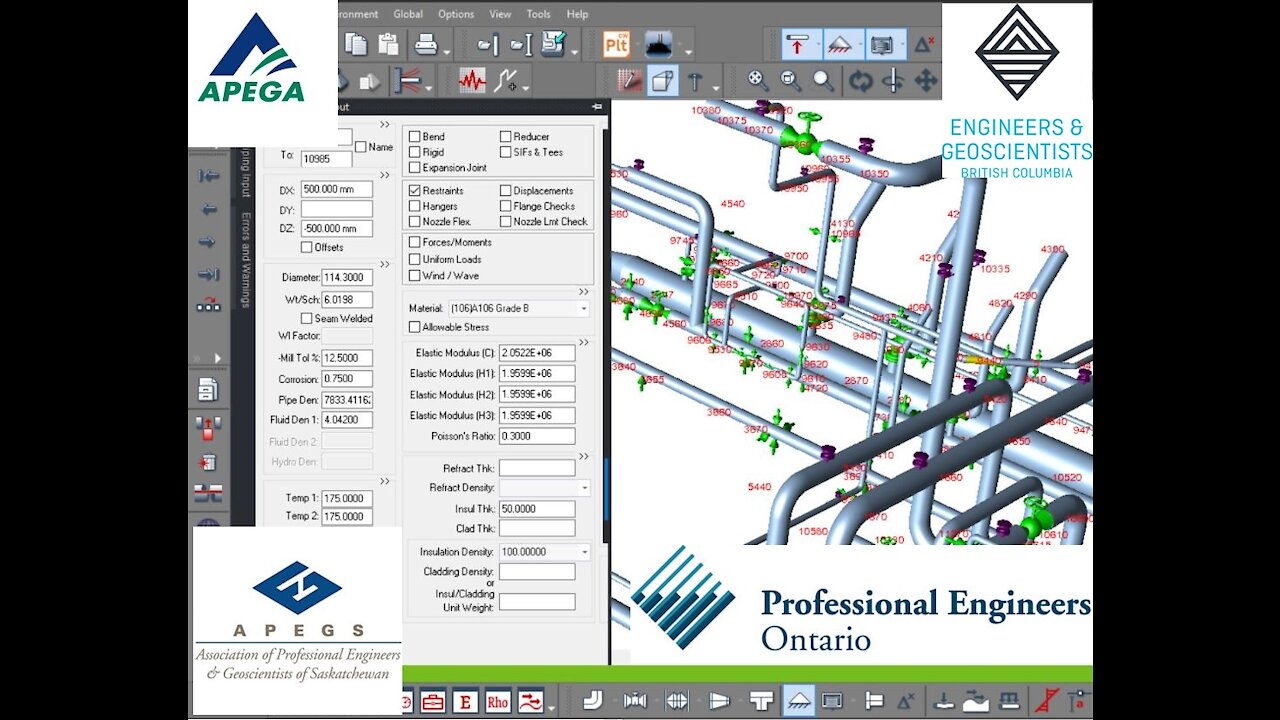Expand the chevron beside the DX field
This screenshot has width=1280, height=720.
(384, 176)
